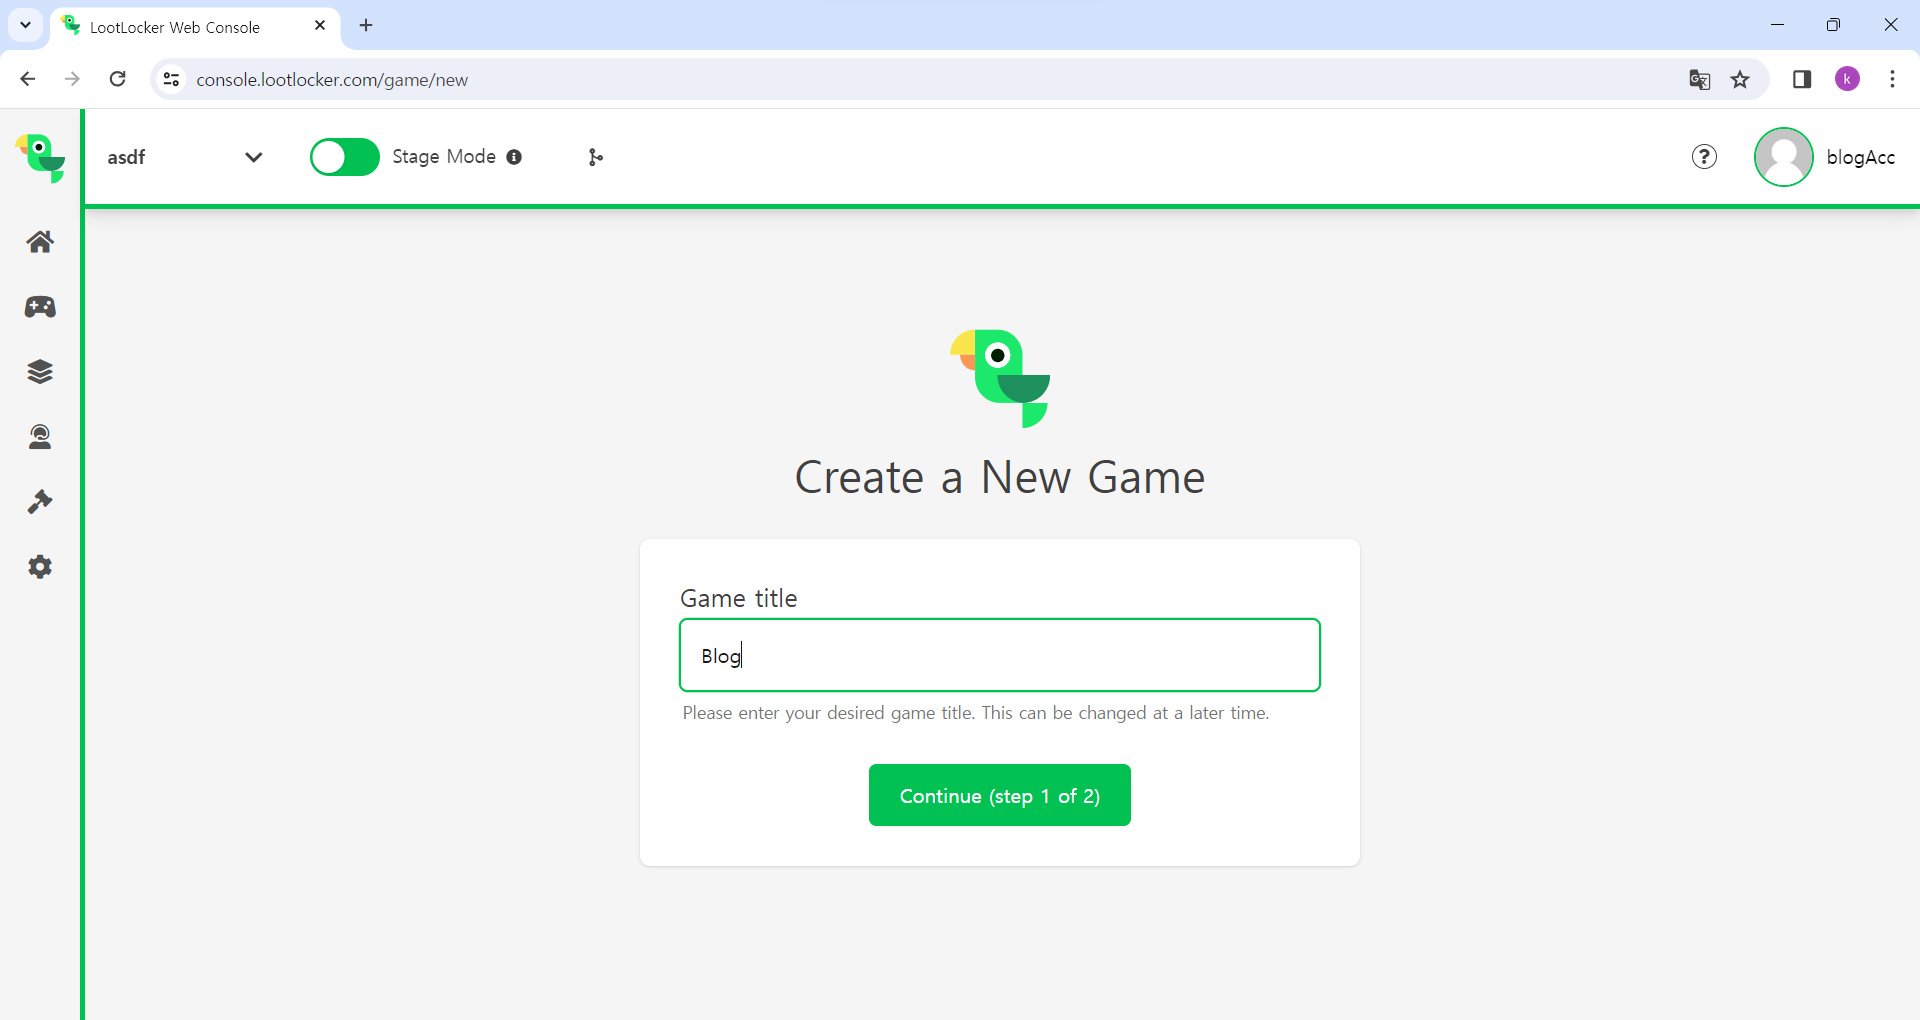Restore down the browser window
This screenshot has height=1020, width=1920.
click(x=1833, y=25)
